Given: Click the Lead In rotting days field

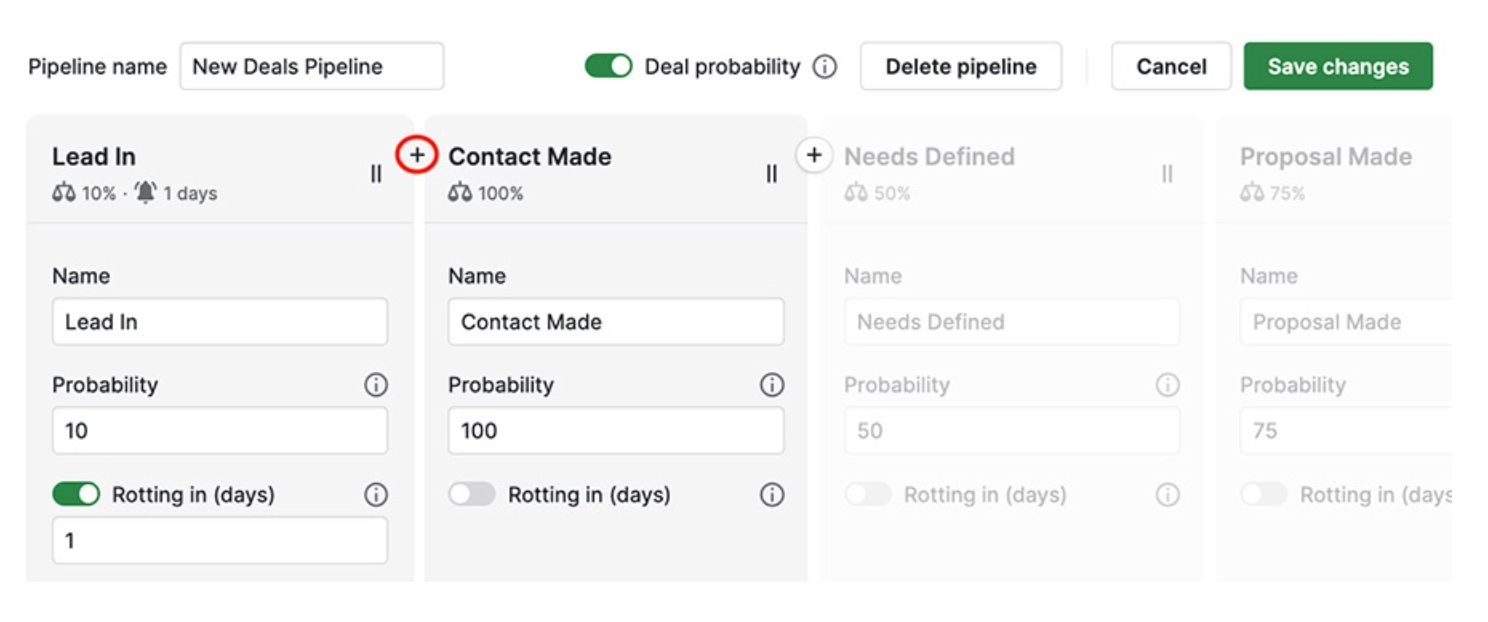Looking at the screenshot, I should pyautogui.click(x=219, y=541).
